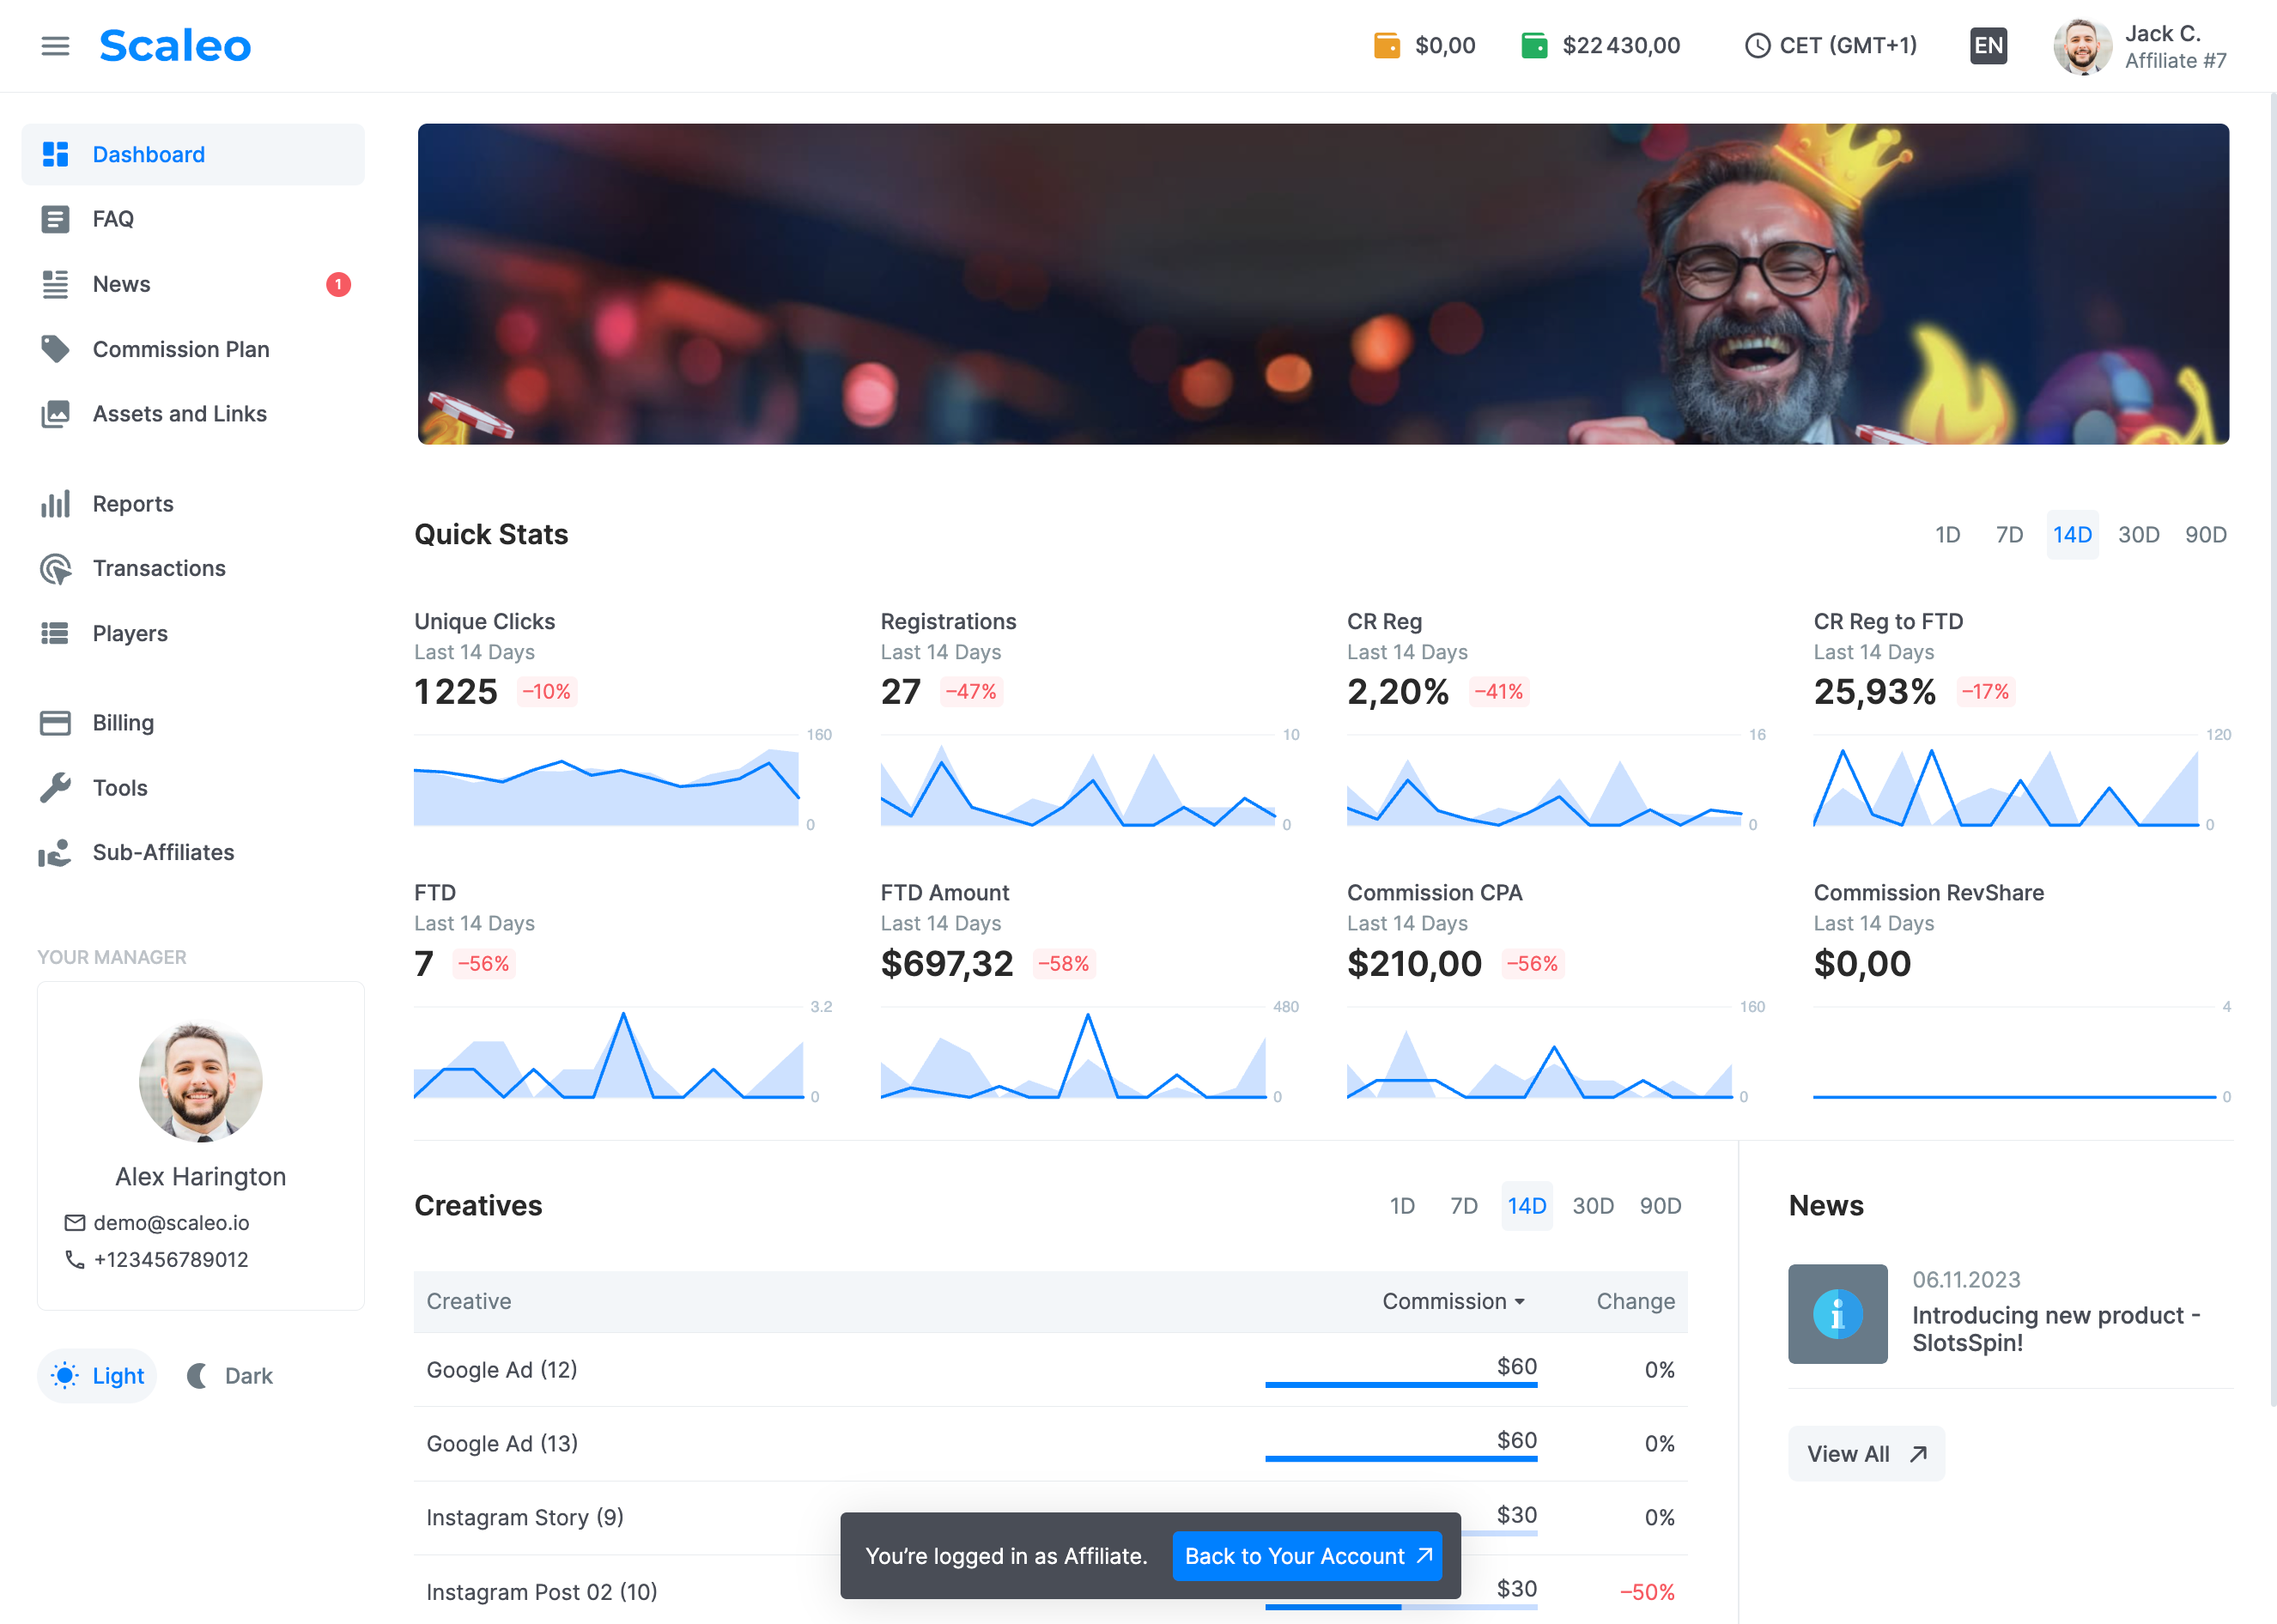Open the News menu item with notification badge
The width and height of the screenshot is (2277, 1624).
[121, 283]
